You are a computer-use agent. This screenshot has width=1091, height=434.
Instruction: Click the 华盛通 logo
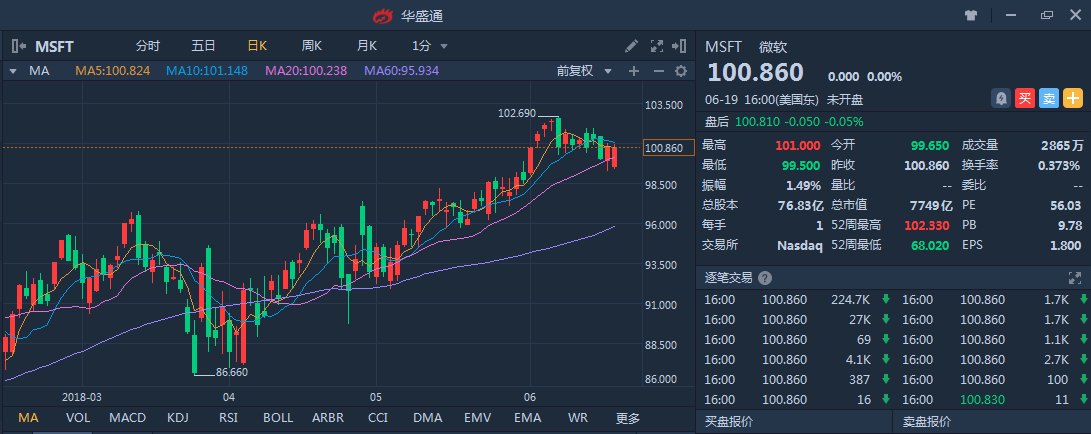[x=384, y=15]
